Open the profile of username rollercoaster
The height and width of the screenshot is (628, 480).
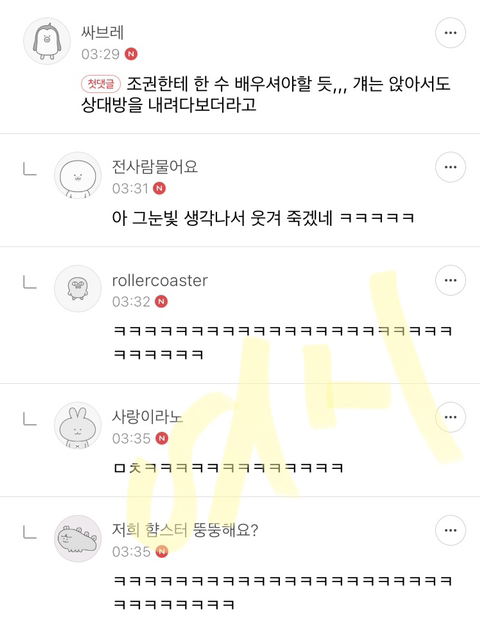coord(160,280)
